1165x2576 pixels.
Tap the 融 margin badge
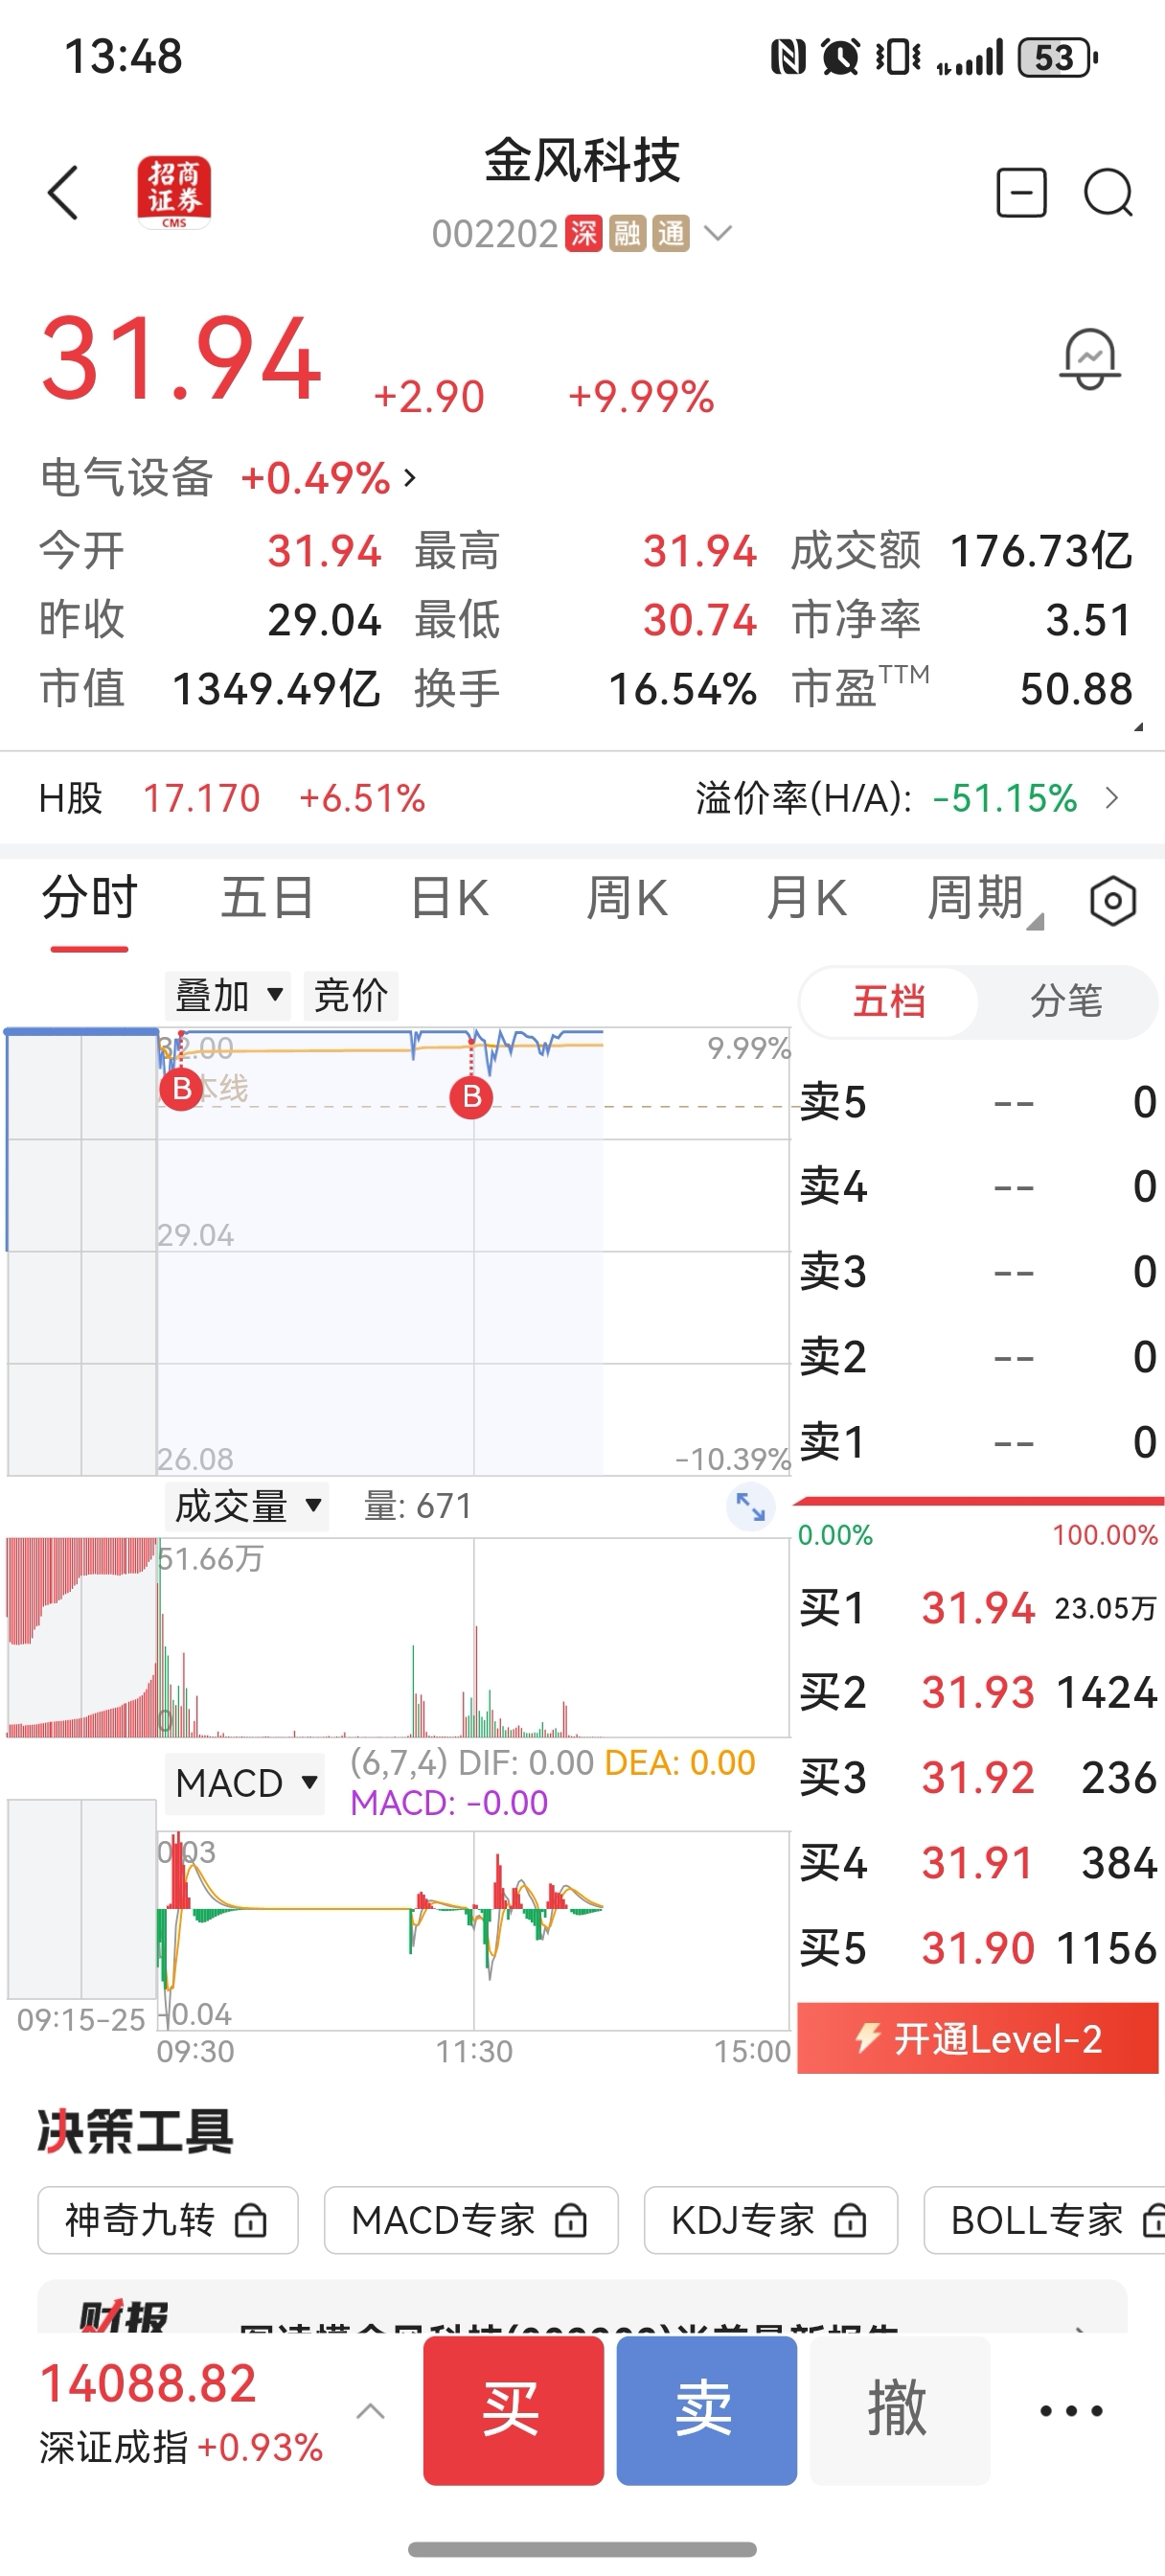(627, 234)
